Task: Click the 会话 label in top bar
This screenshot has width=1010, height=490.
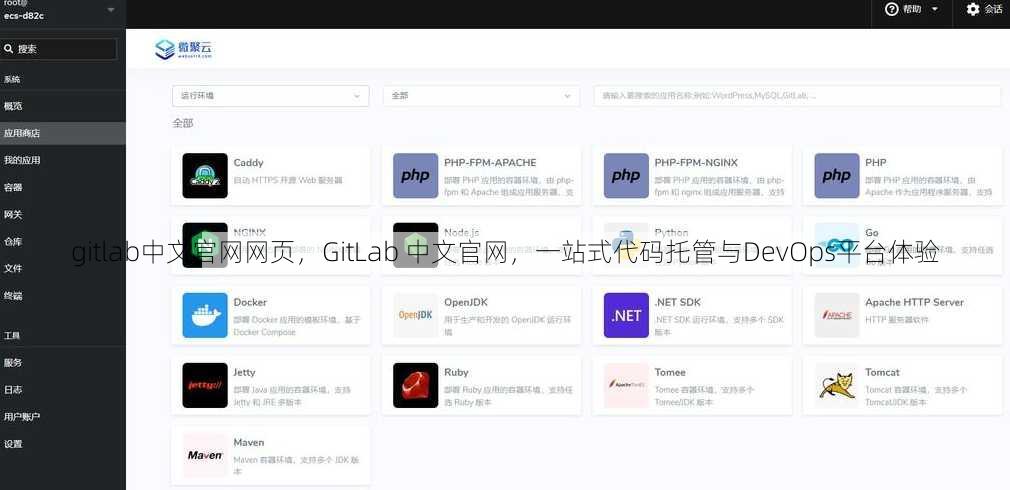Action: (x=993, y=9)
